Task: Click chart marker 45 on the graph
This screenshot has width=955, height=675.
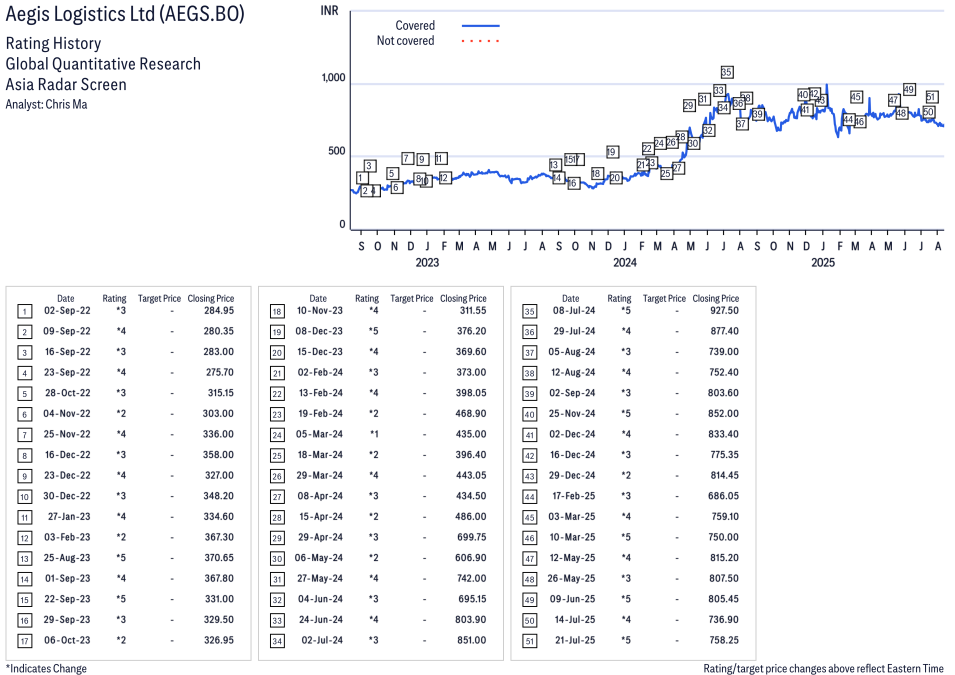Action: [x=856, y=97]
